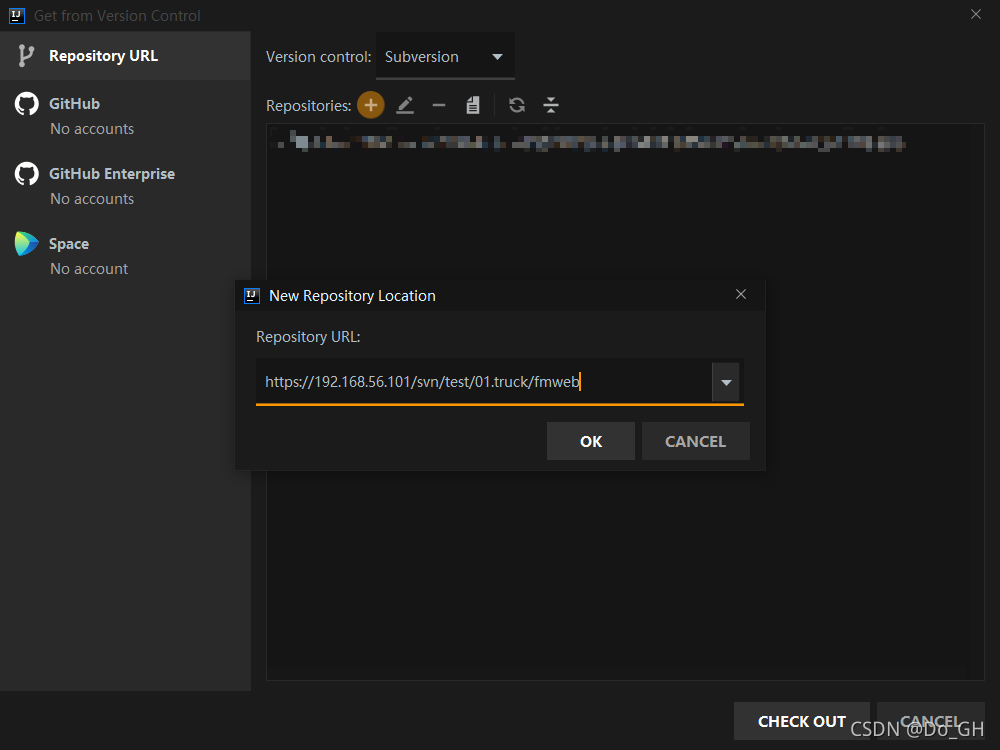Click the 'Repositories:' label
This screenshot has height=750, width=1000.
pos(309,106)
